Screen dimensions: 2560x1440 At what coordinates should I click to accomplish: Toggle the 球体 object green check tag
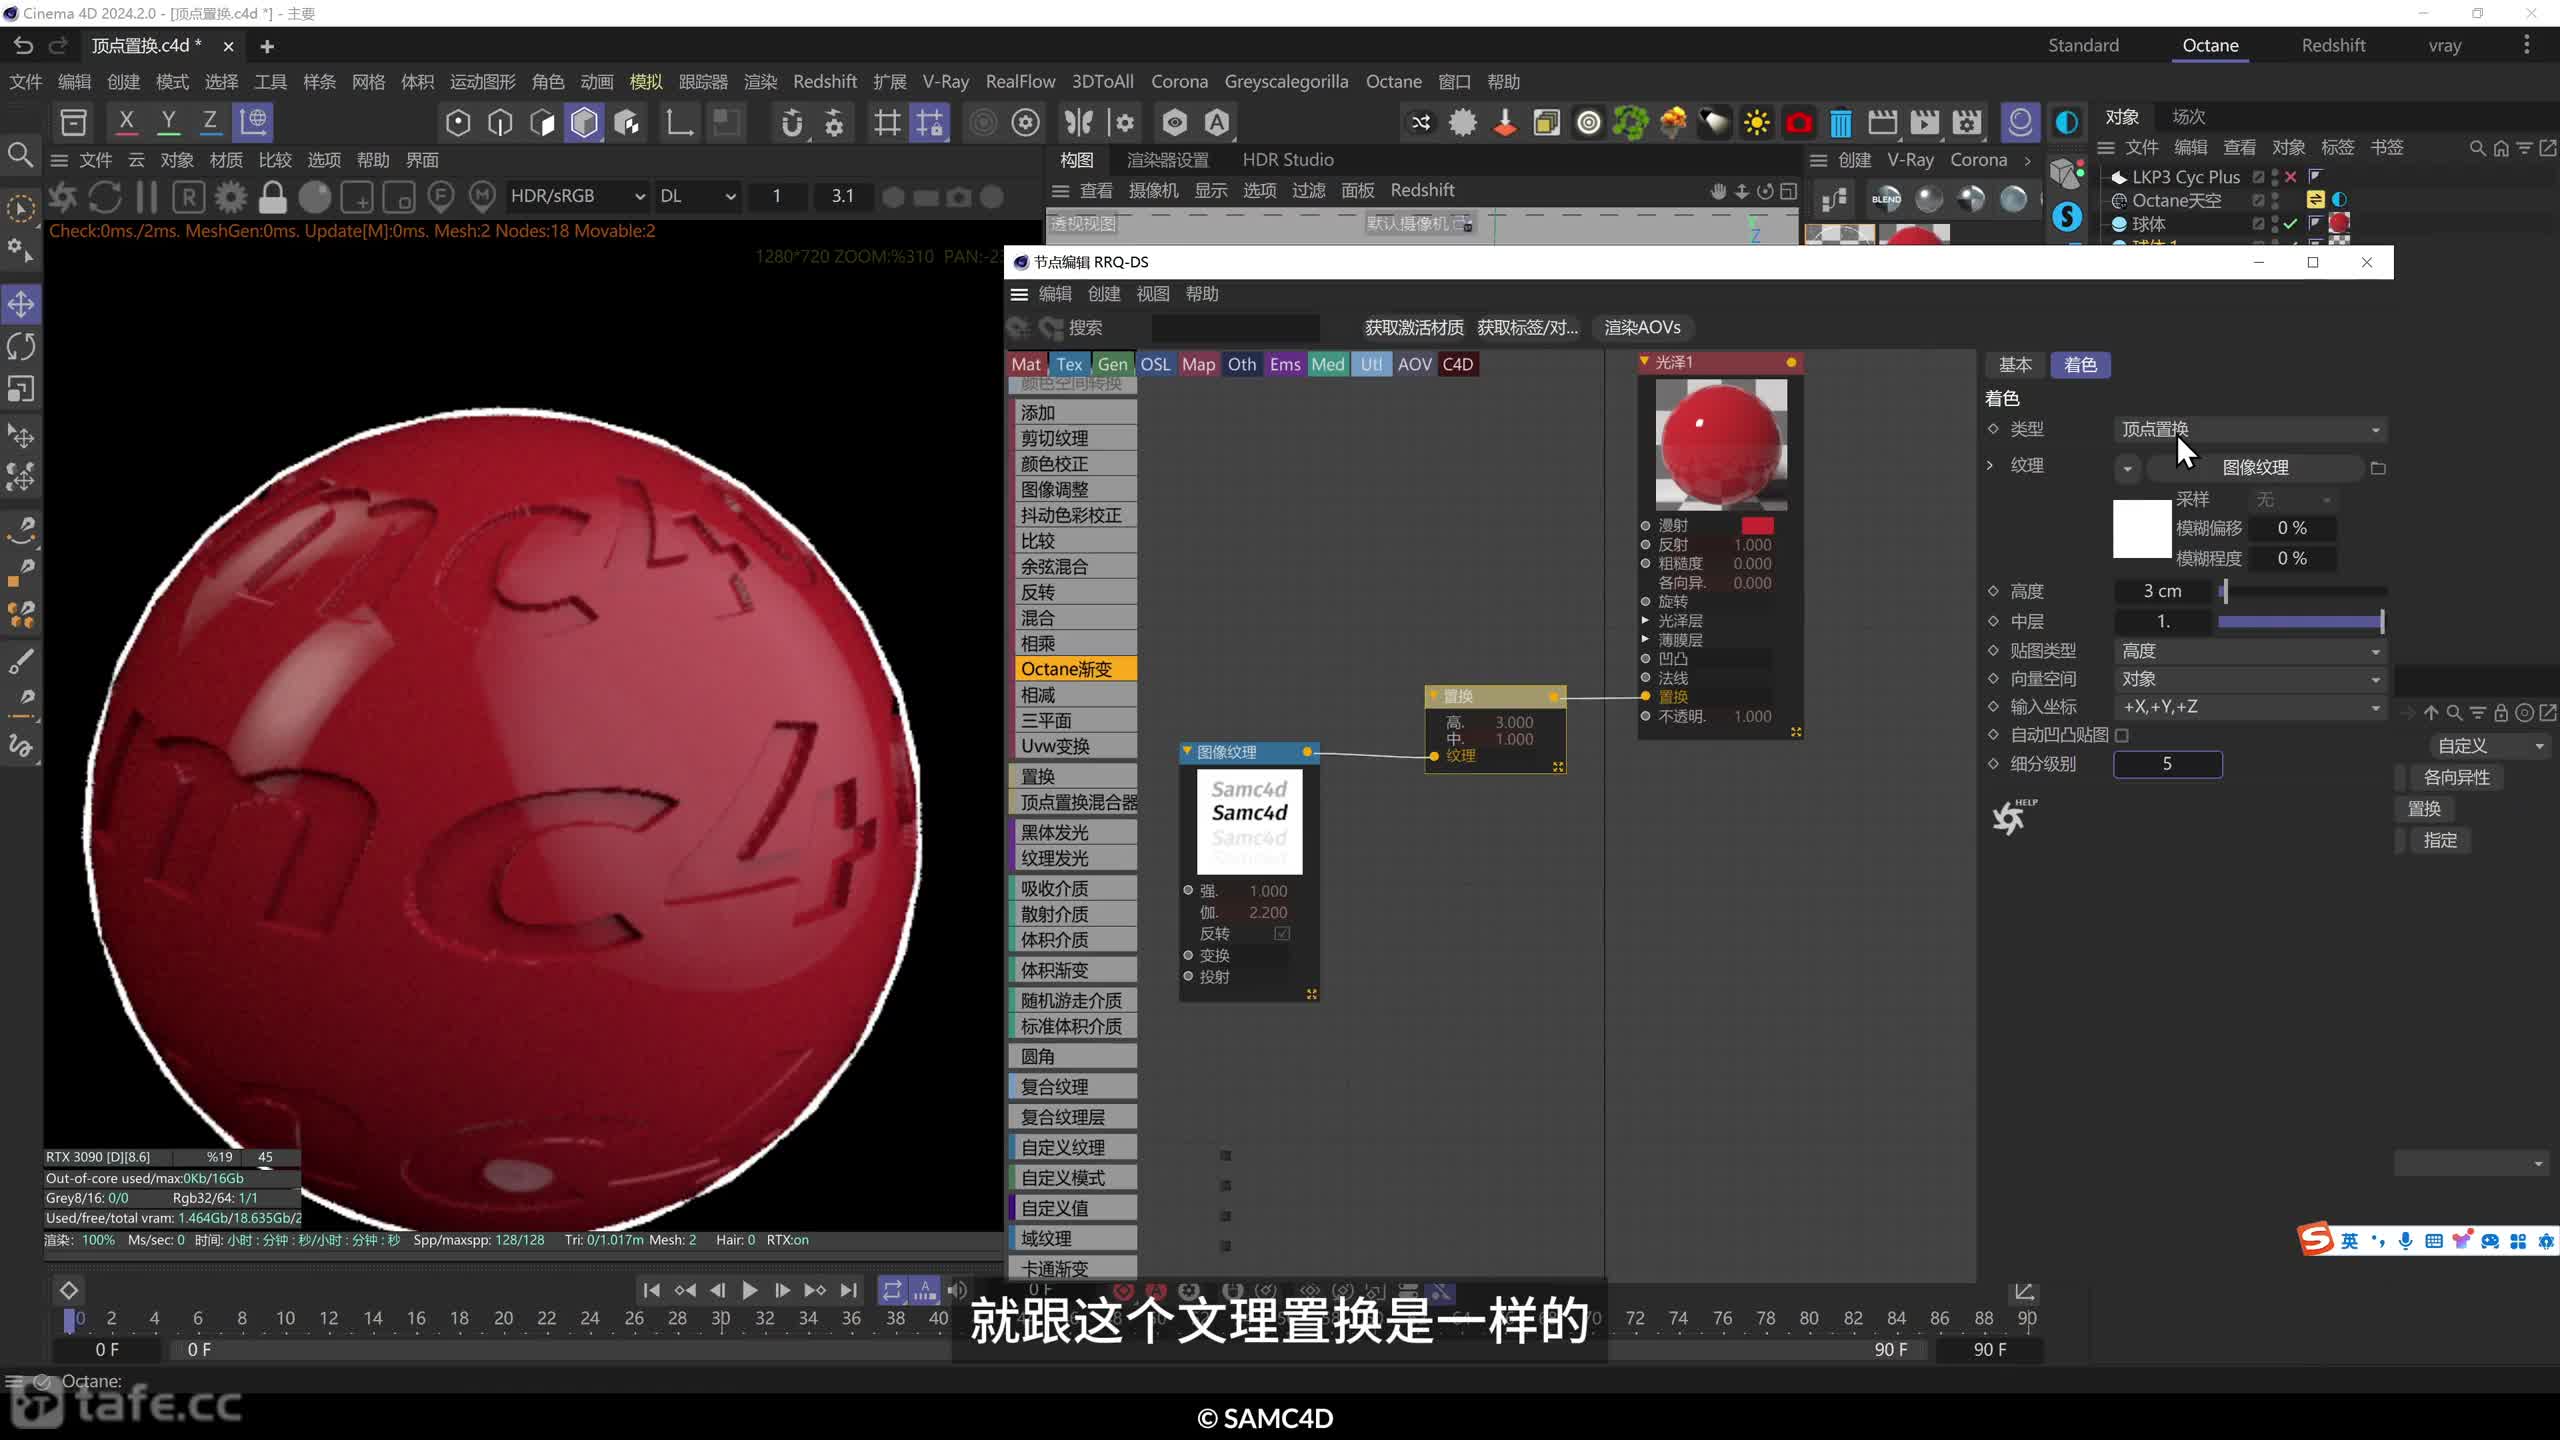pos(2290,224)
